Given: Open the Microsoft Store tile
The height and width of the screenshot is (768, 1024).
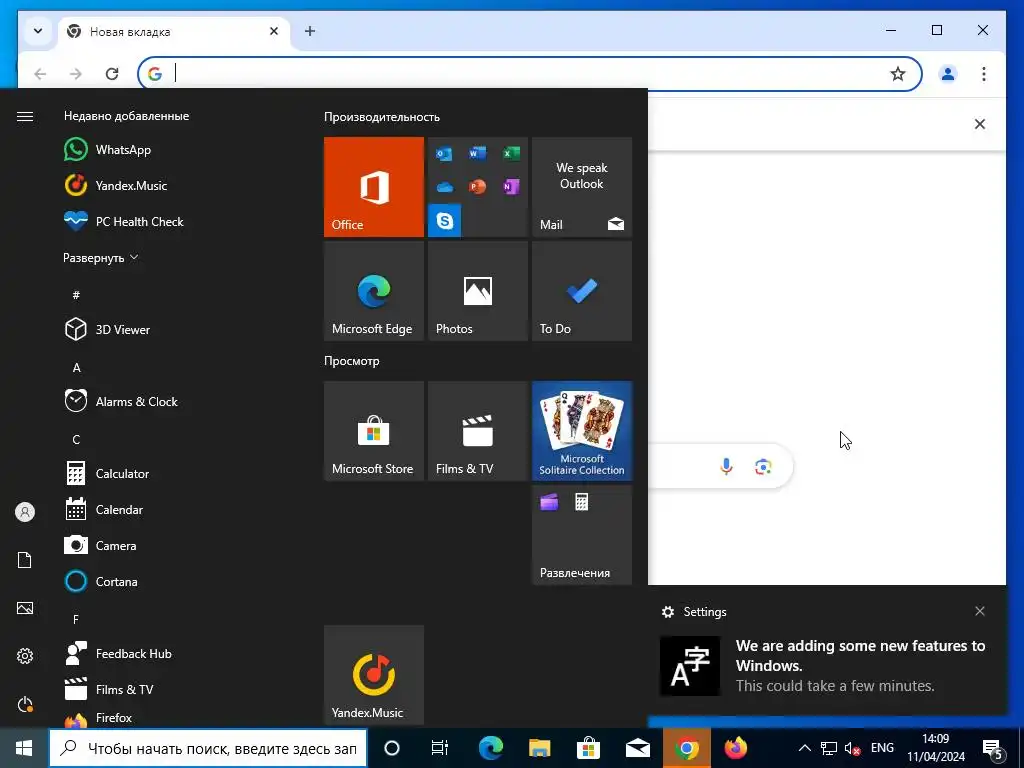Looking at the screenshot, I should point(374,431).
